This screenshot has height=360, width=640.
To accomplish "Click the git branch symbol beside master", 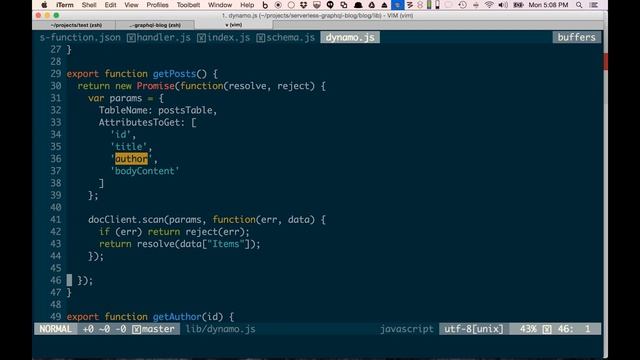I will pyautogui.click(x=136, y=329).
